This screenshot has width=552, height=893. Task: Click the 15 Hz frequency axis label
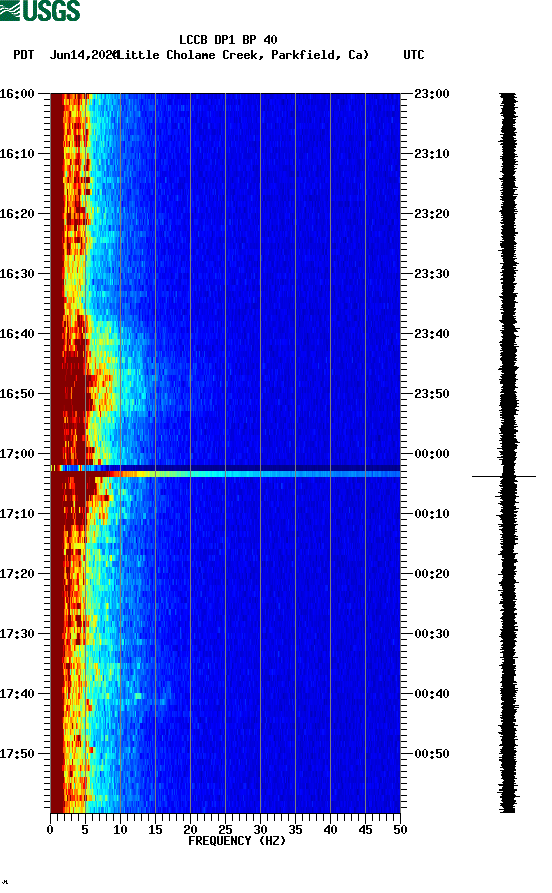tap(155, 830)
